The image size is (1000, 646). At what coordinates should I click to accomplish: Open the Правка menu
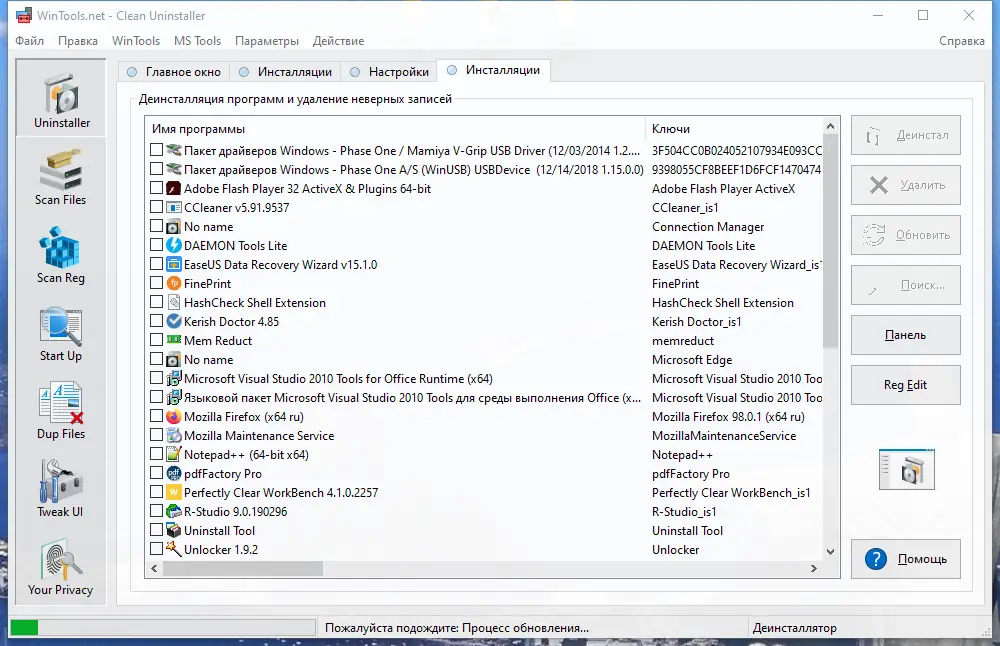pyautogui.click(x=78, y=41)
